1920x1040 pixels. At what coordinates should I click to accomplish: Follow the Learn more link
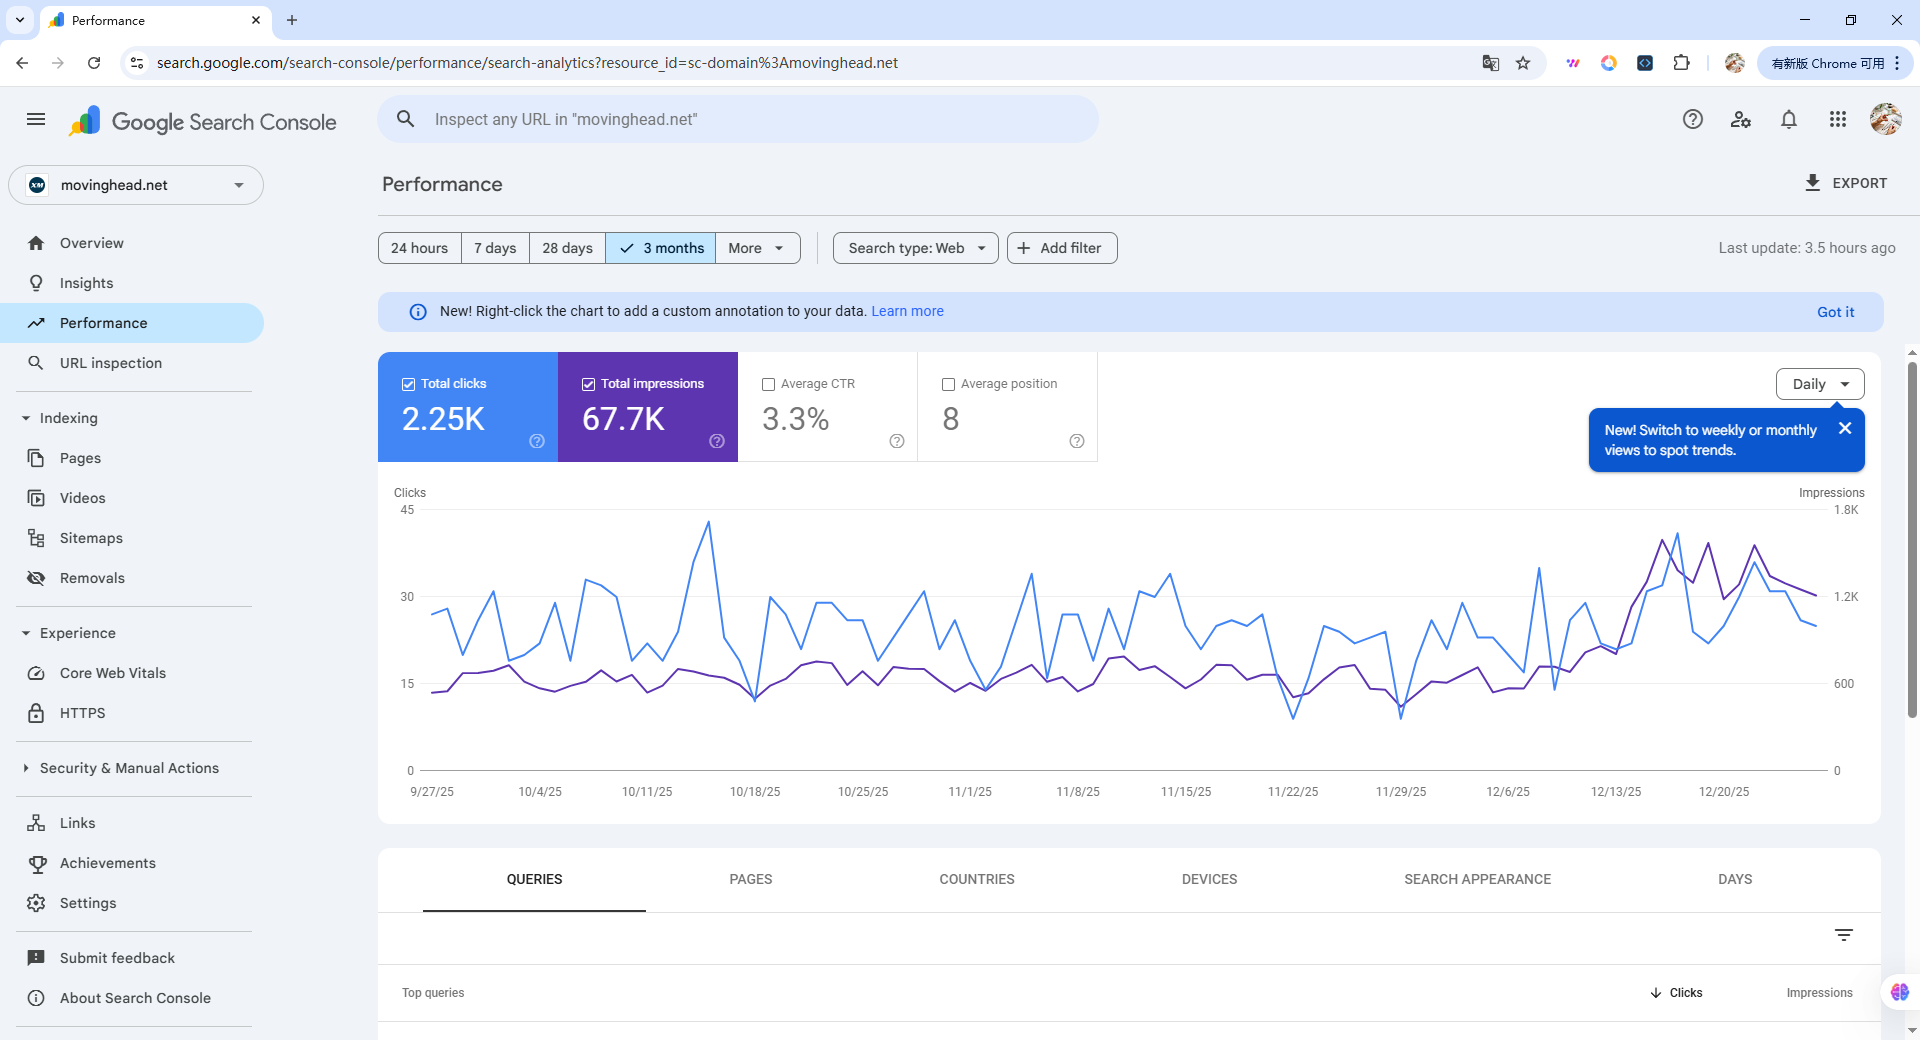(907, 311)
